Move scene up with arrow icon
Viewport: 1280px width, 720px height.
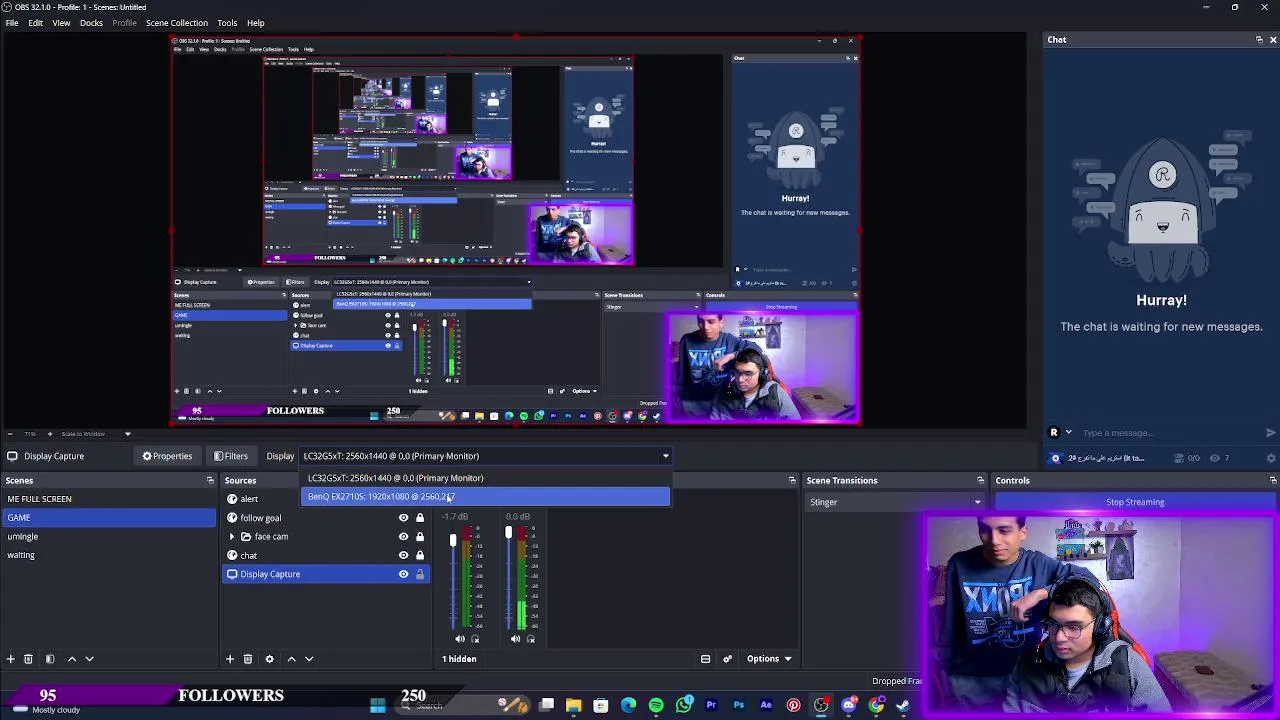[x=72, y=659]
